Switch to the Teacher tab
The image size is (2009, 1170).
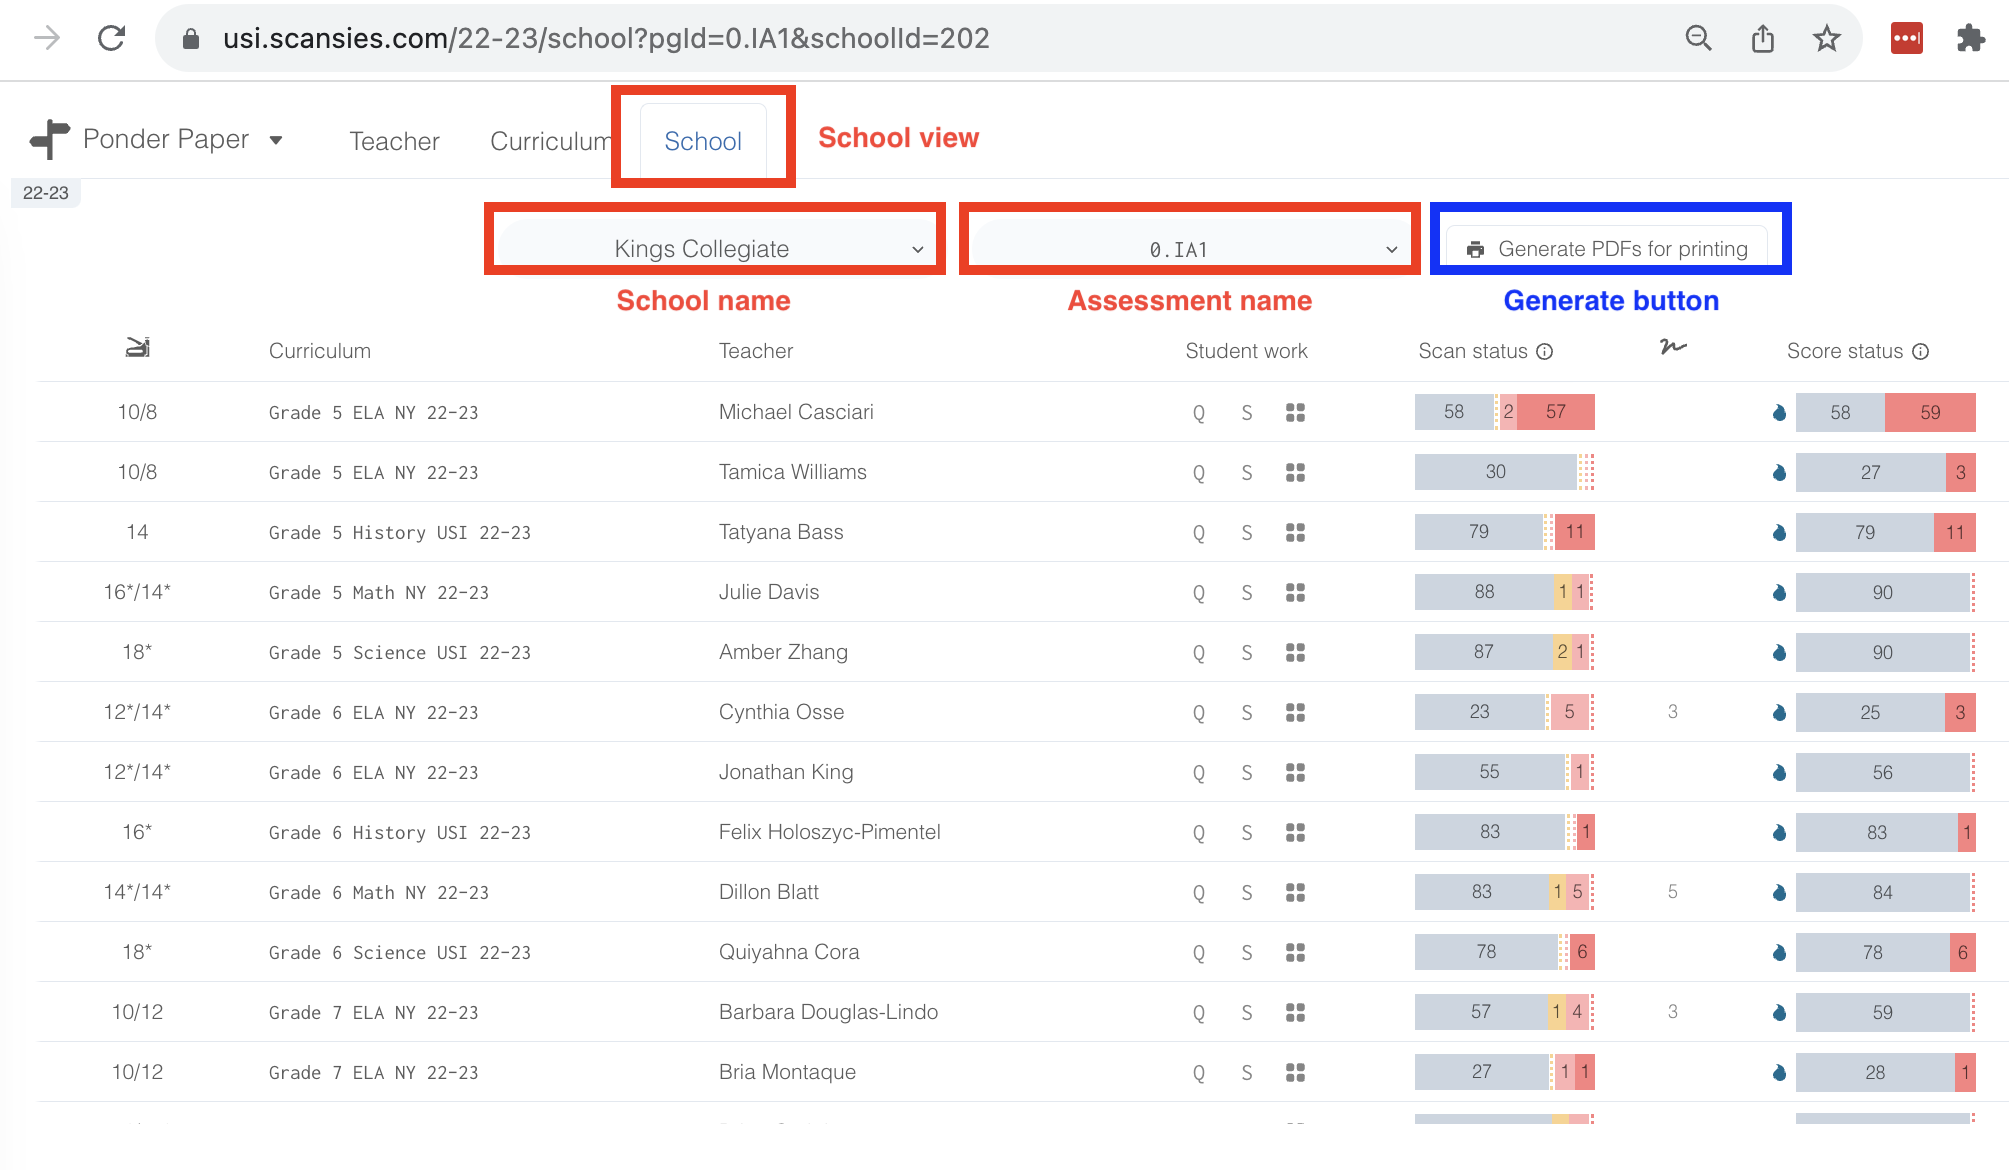coord(394,141)
